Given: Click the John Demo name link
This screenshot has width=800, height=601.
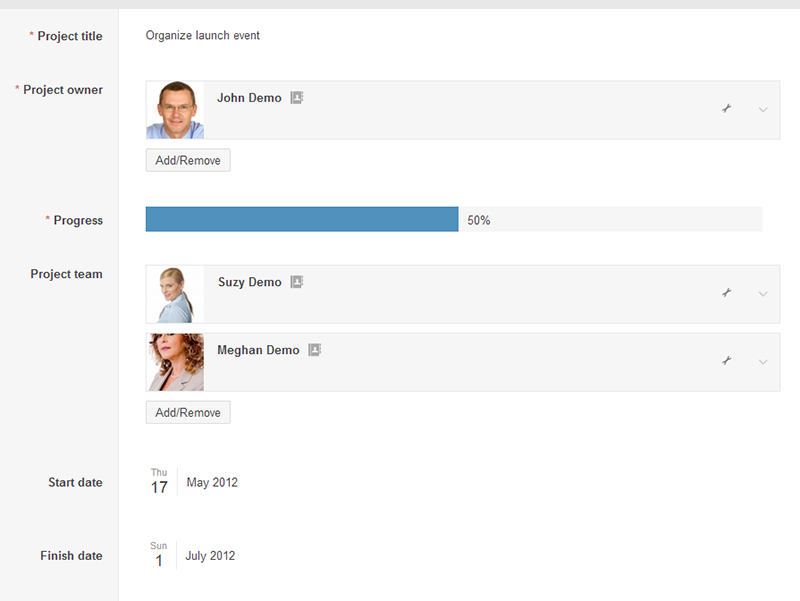Looking at the screenshot, I should [249, 98].
